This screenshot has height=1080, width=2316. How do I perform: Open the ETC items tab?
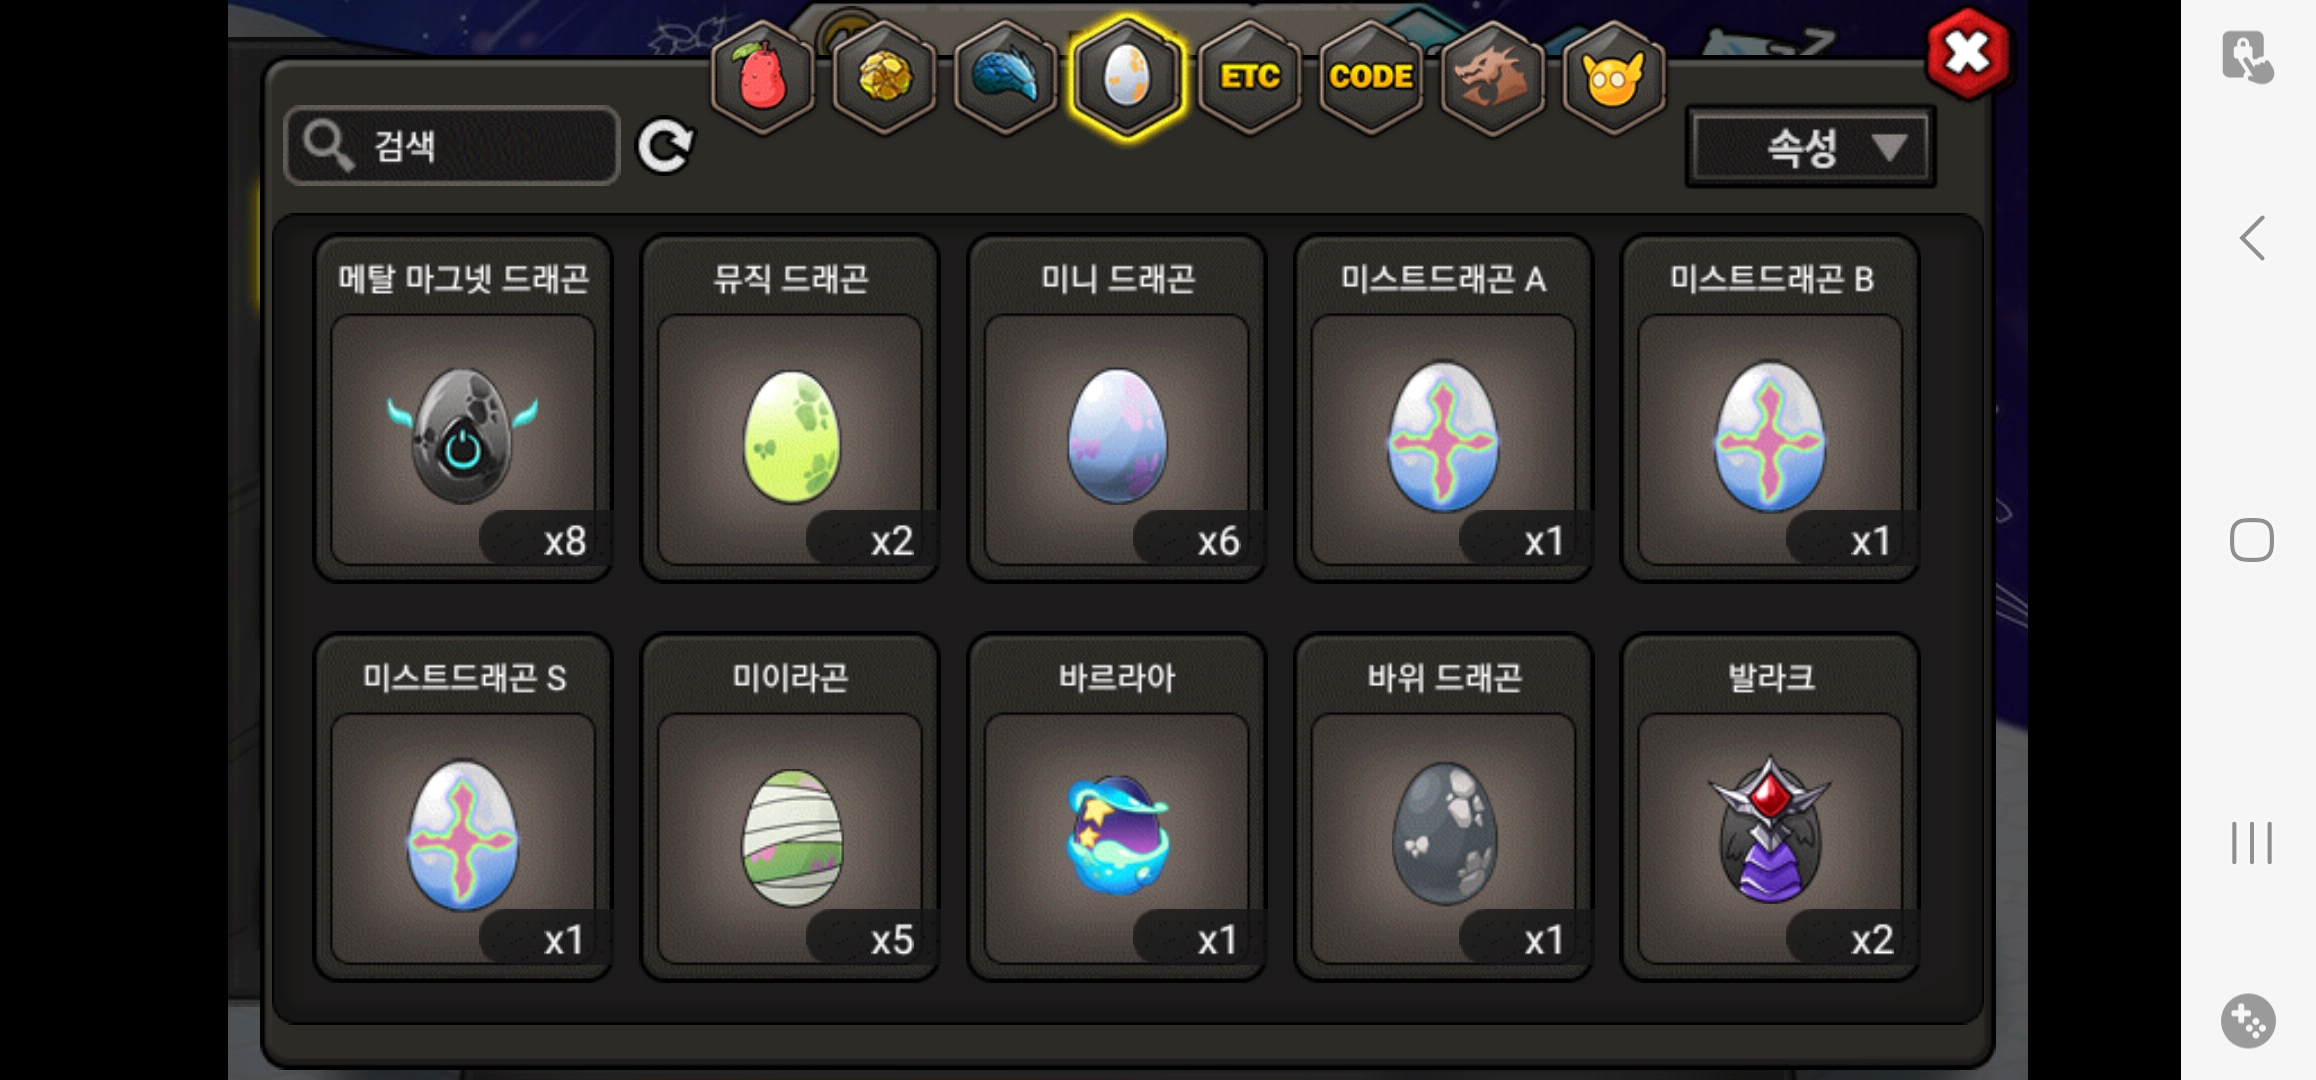click(x=1249, y=77)
